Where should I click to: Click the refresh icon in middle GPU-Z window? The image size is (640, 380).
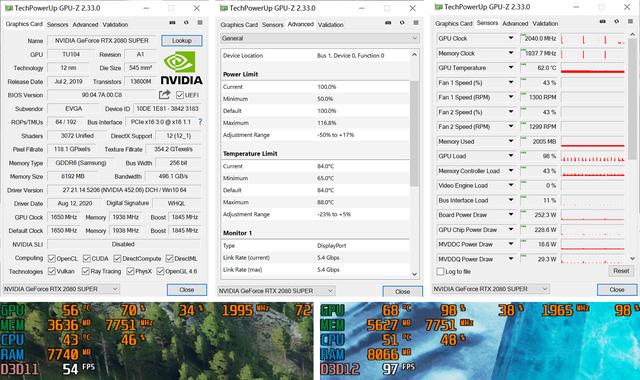click(402, 23)
